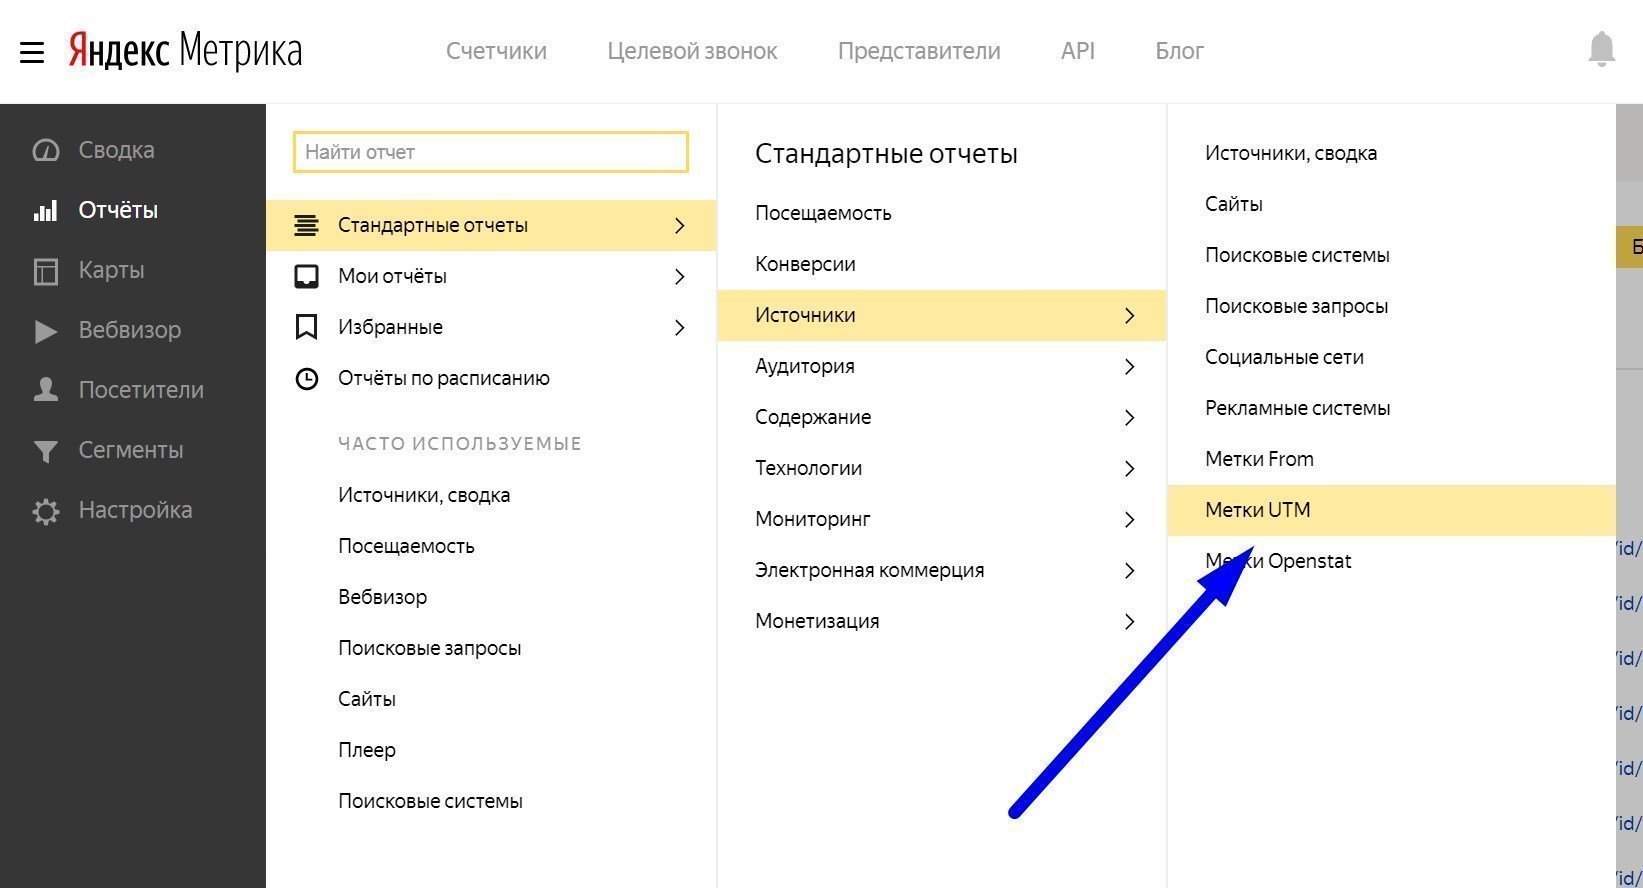Image resolution: width=1643 pixels, height=888 pixels.
Task: Open Поисковые системы in sources submenu
Action: (1297, 255)
